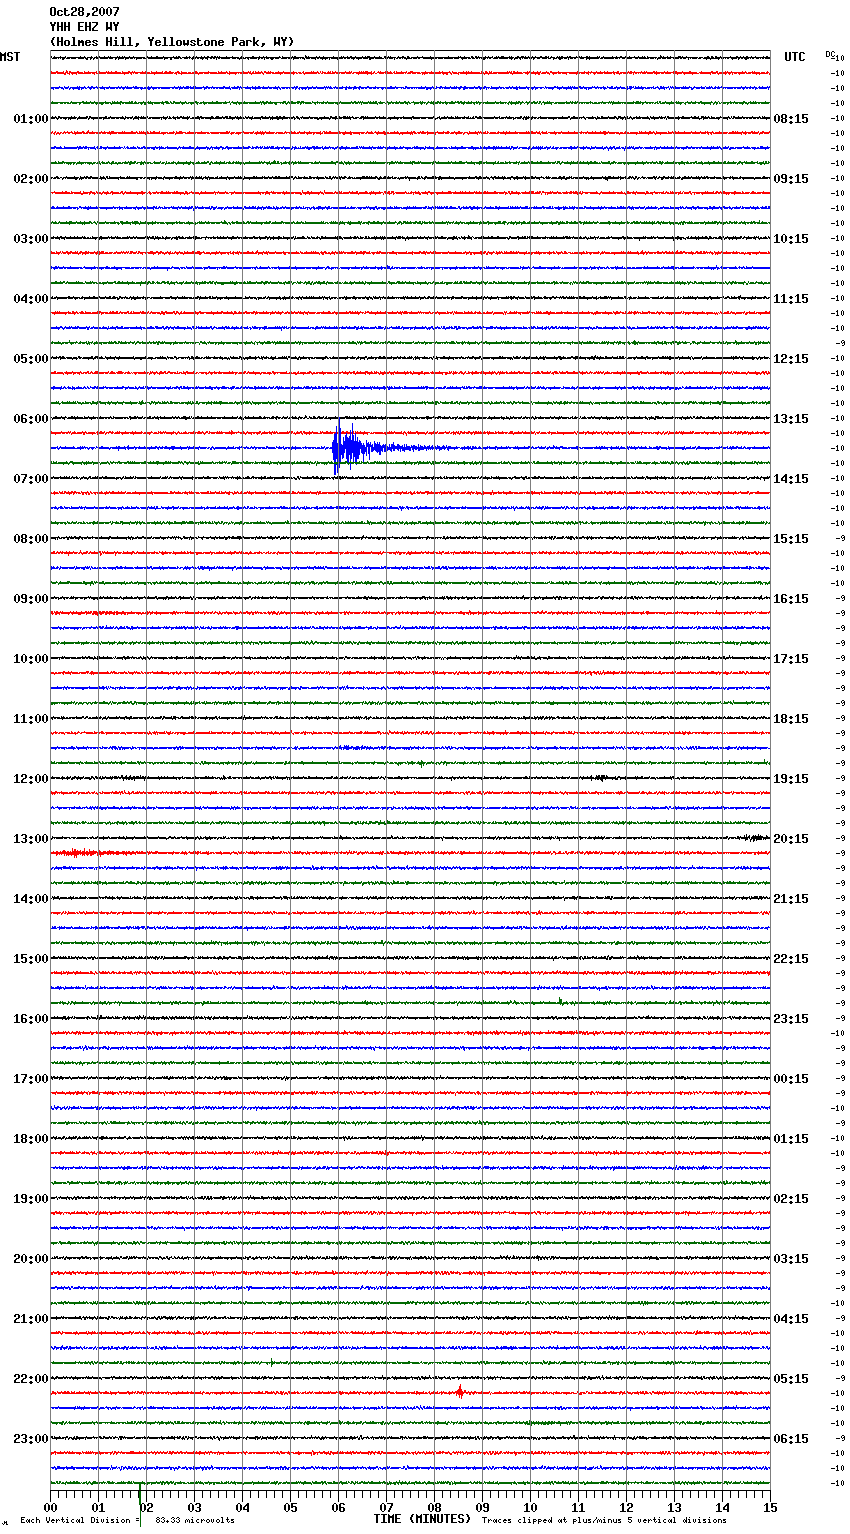Click the 02:15 UTC time label
Image resolution: width=850 pixels, height=1534 pixels.
[x=791, y=1199]
